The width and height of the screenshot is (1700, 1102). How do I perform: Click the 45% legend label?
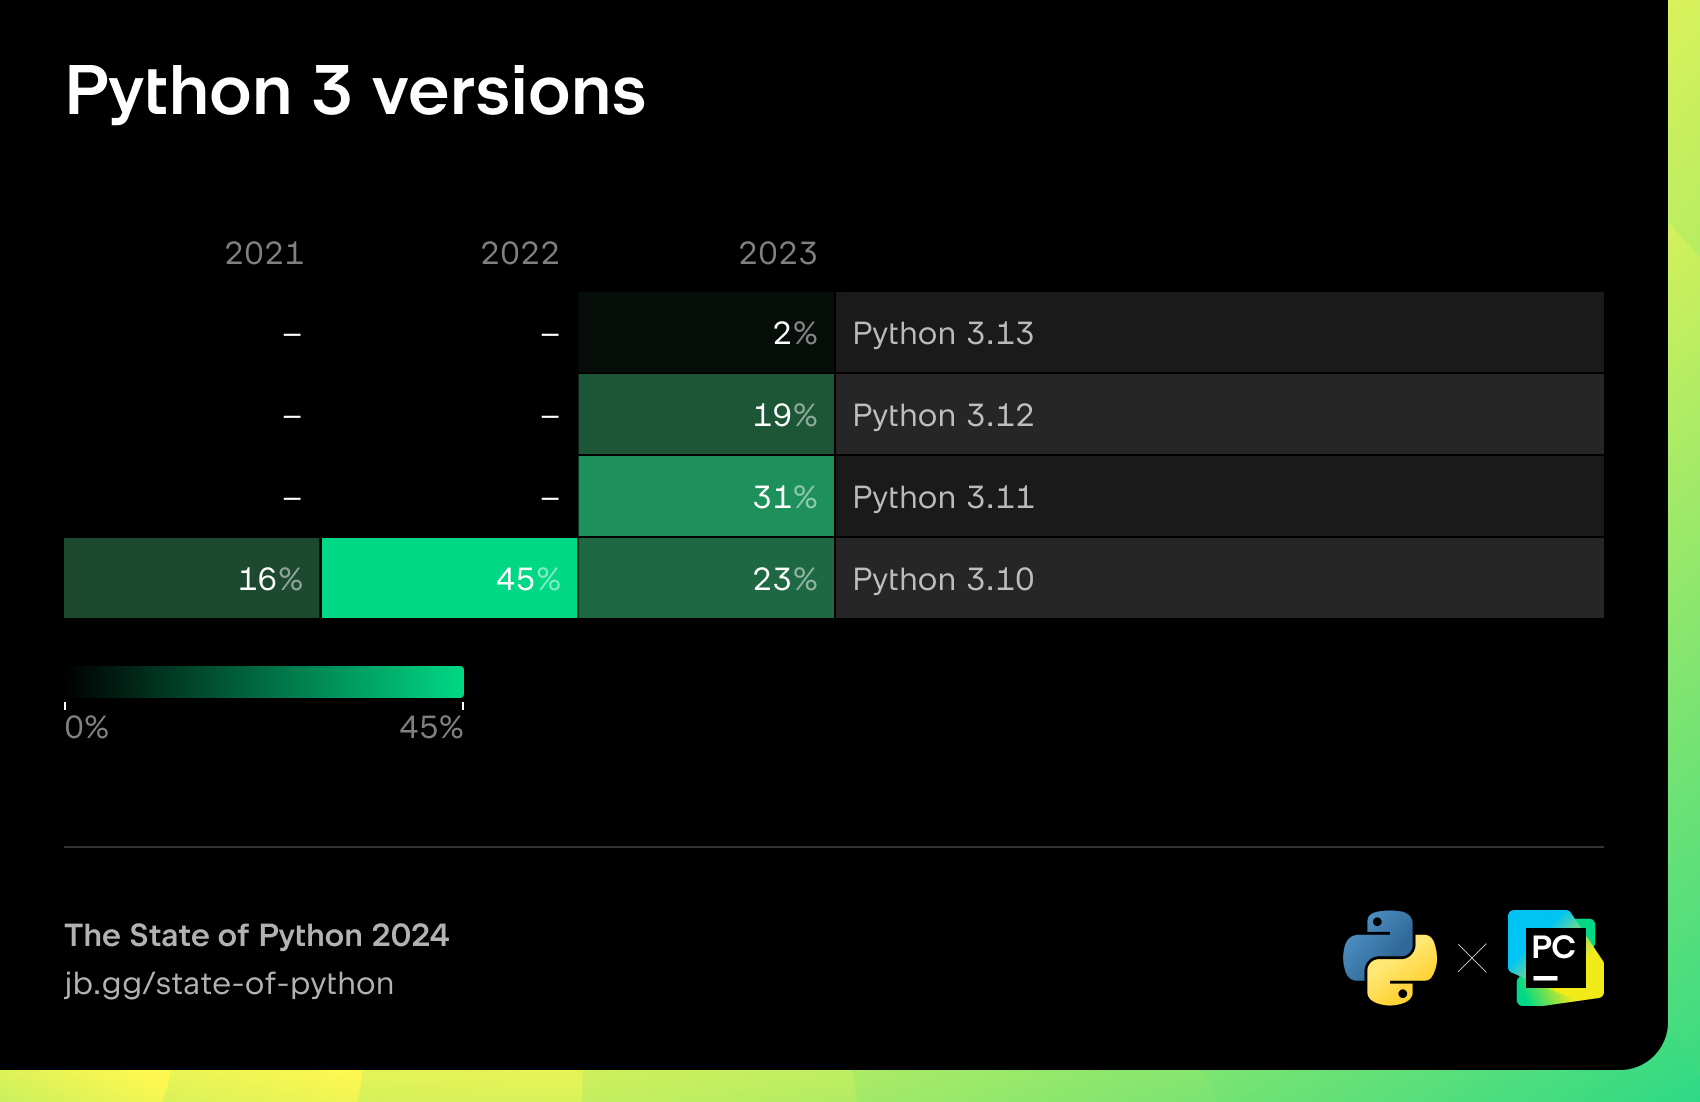tap(431, 727)
